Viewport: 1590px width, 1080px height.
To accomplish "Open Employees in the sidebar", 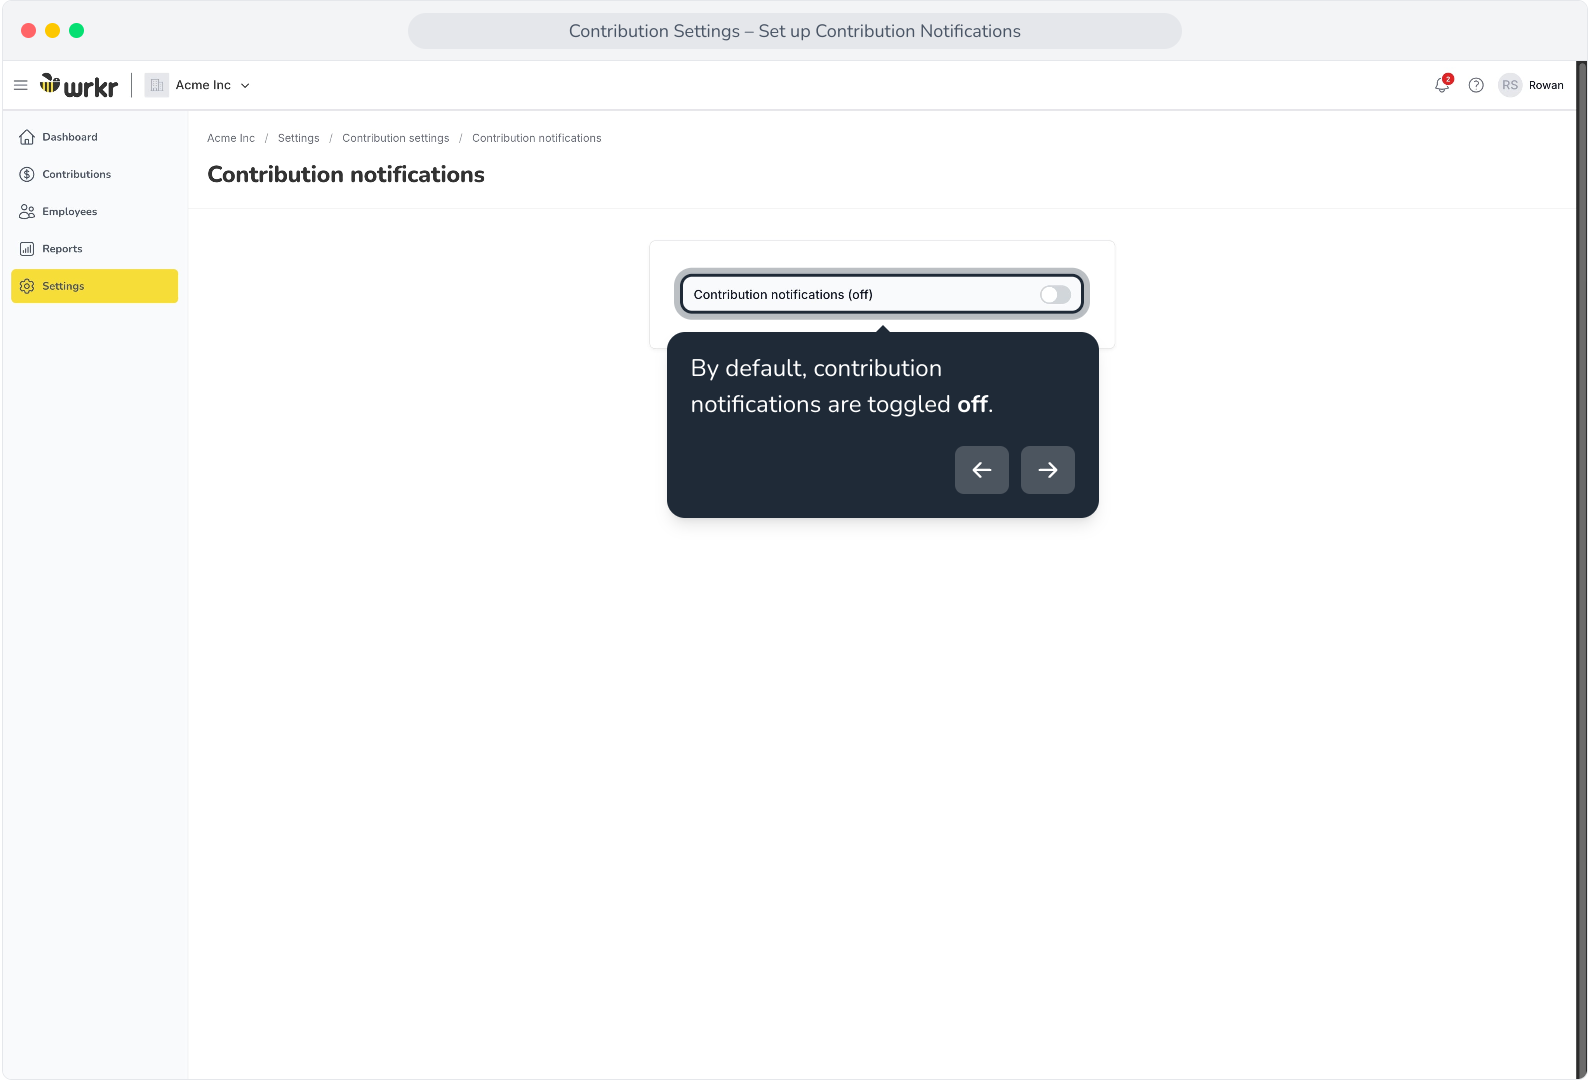I will coord(94,212).
